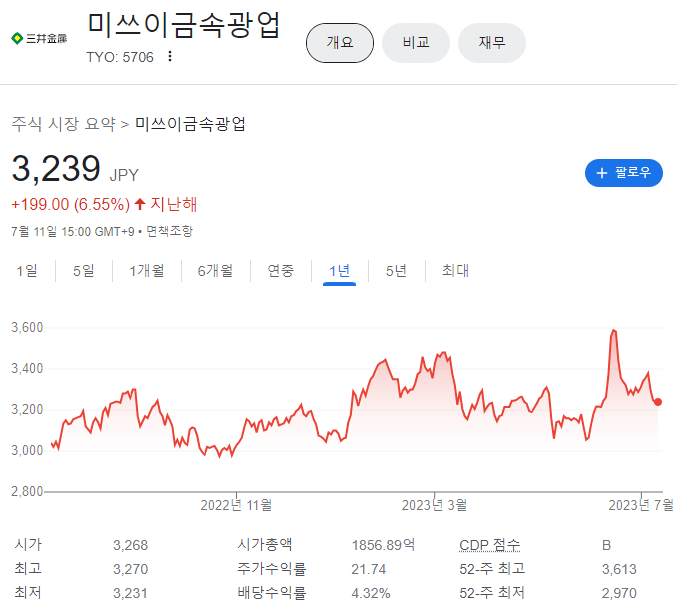Click the 52-주 최고 value 3,613
Screen dimensions: 677x609
pos(619,569)
